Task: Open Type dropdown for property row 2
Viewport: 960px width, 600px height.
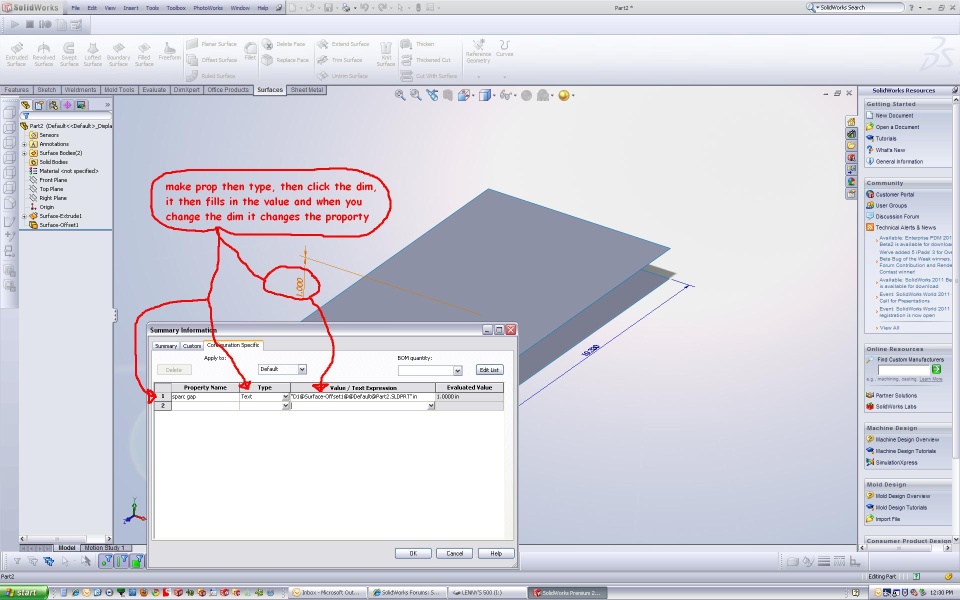Action: pyautogui.click(x=285, y=406)
